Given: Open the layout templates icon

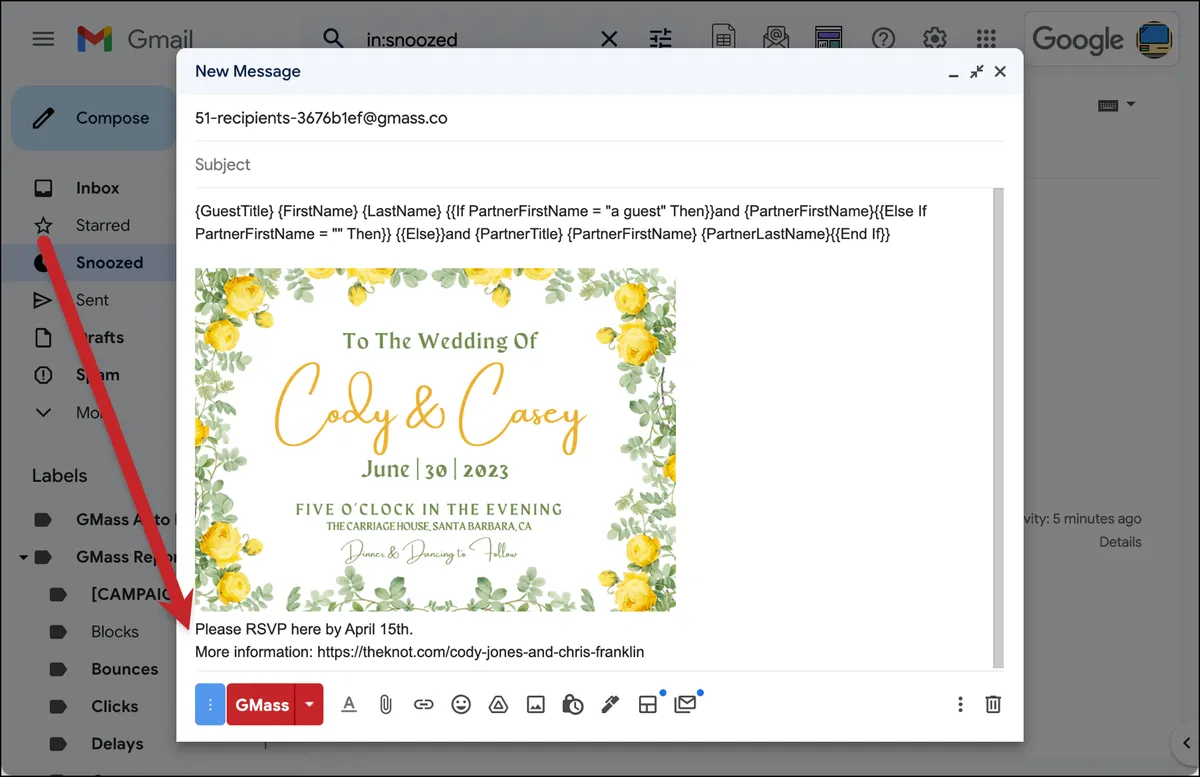Looking at the screenshot, I should [648, 705].
